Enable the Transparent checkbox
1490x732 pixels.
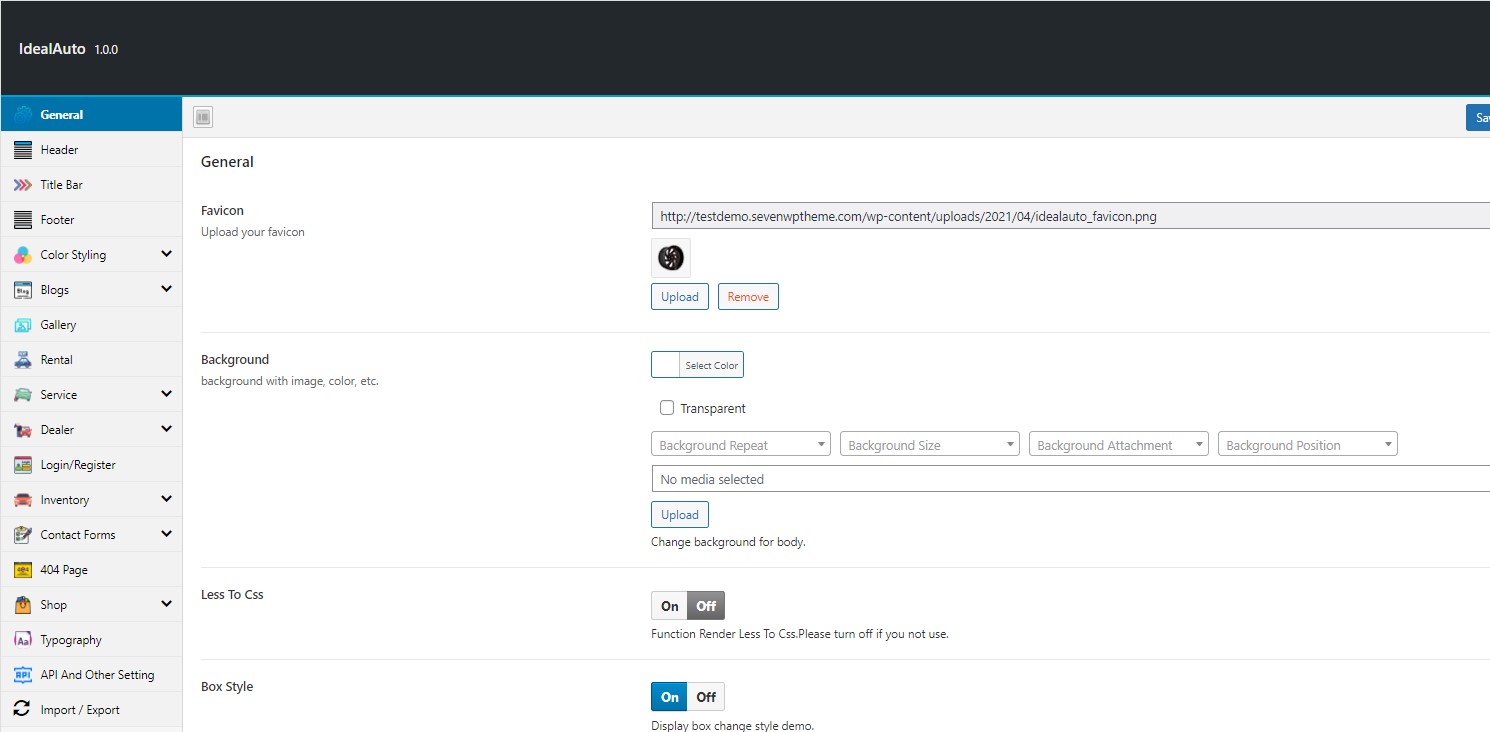667,408
